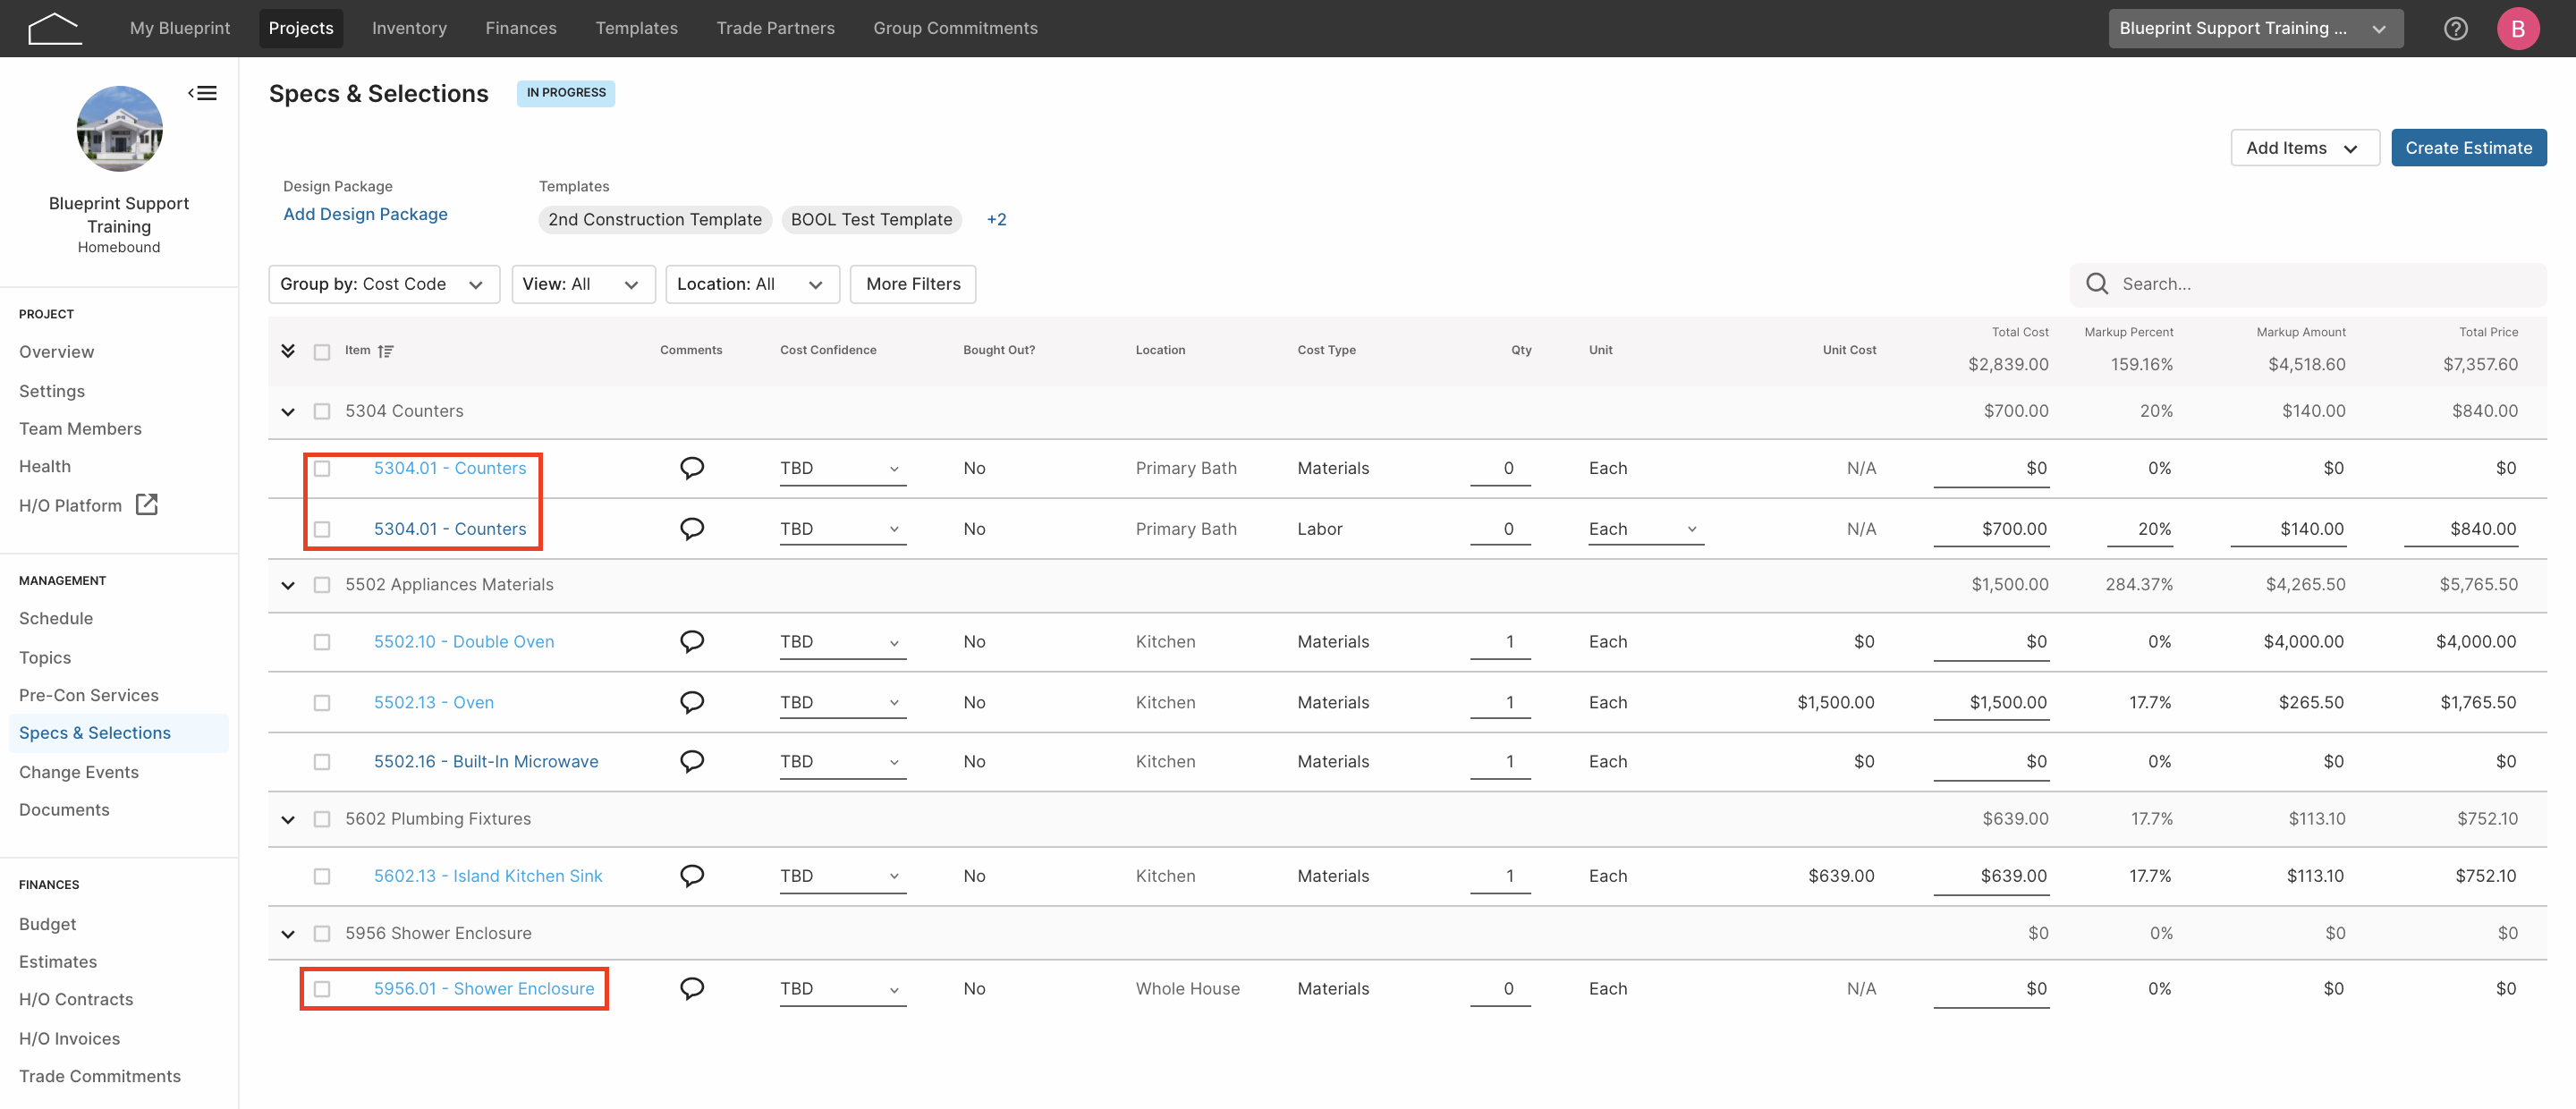
Task: Open the Location: All dropdown
Action: click(x=752, y=284)
